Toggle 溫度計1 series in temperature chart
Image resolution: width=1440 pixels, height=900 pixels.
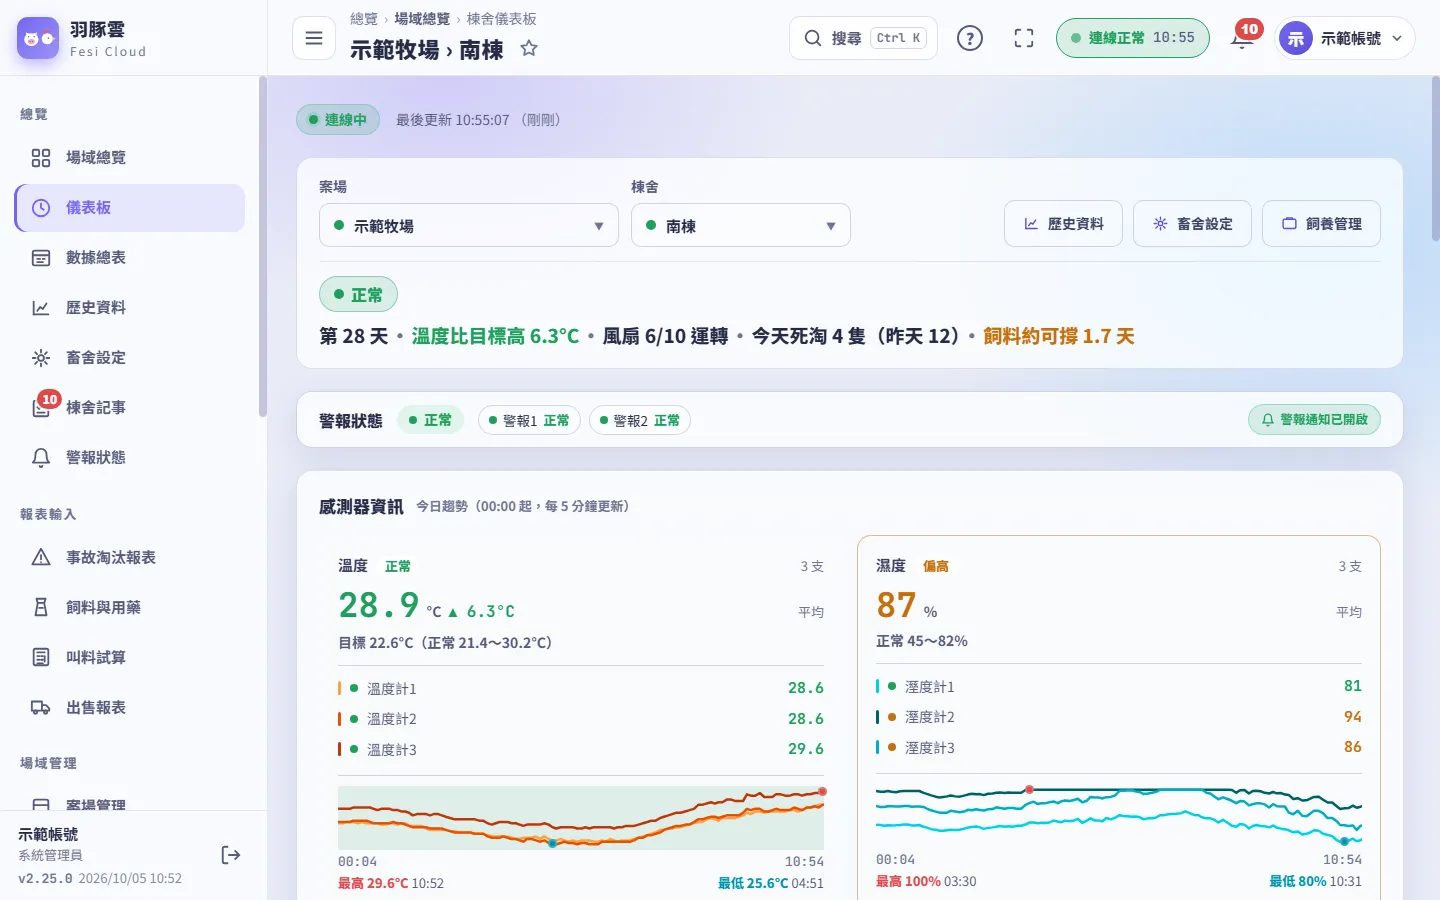tap(581, 688)
